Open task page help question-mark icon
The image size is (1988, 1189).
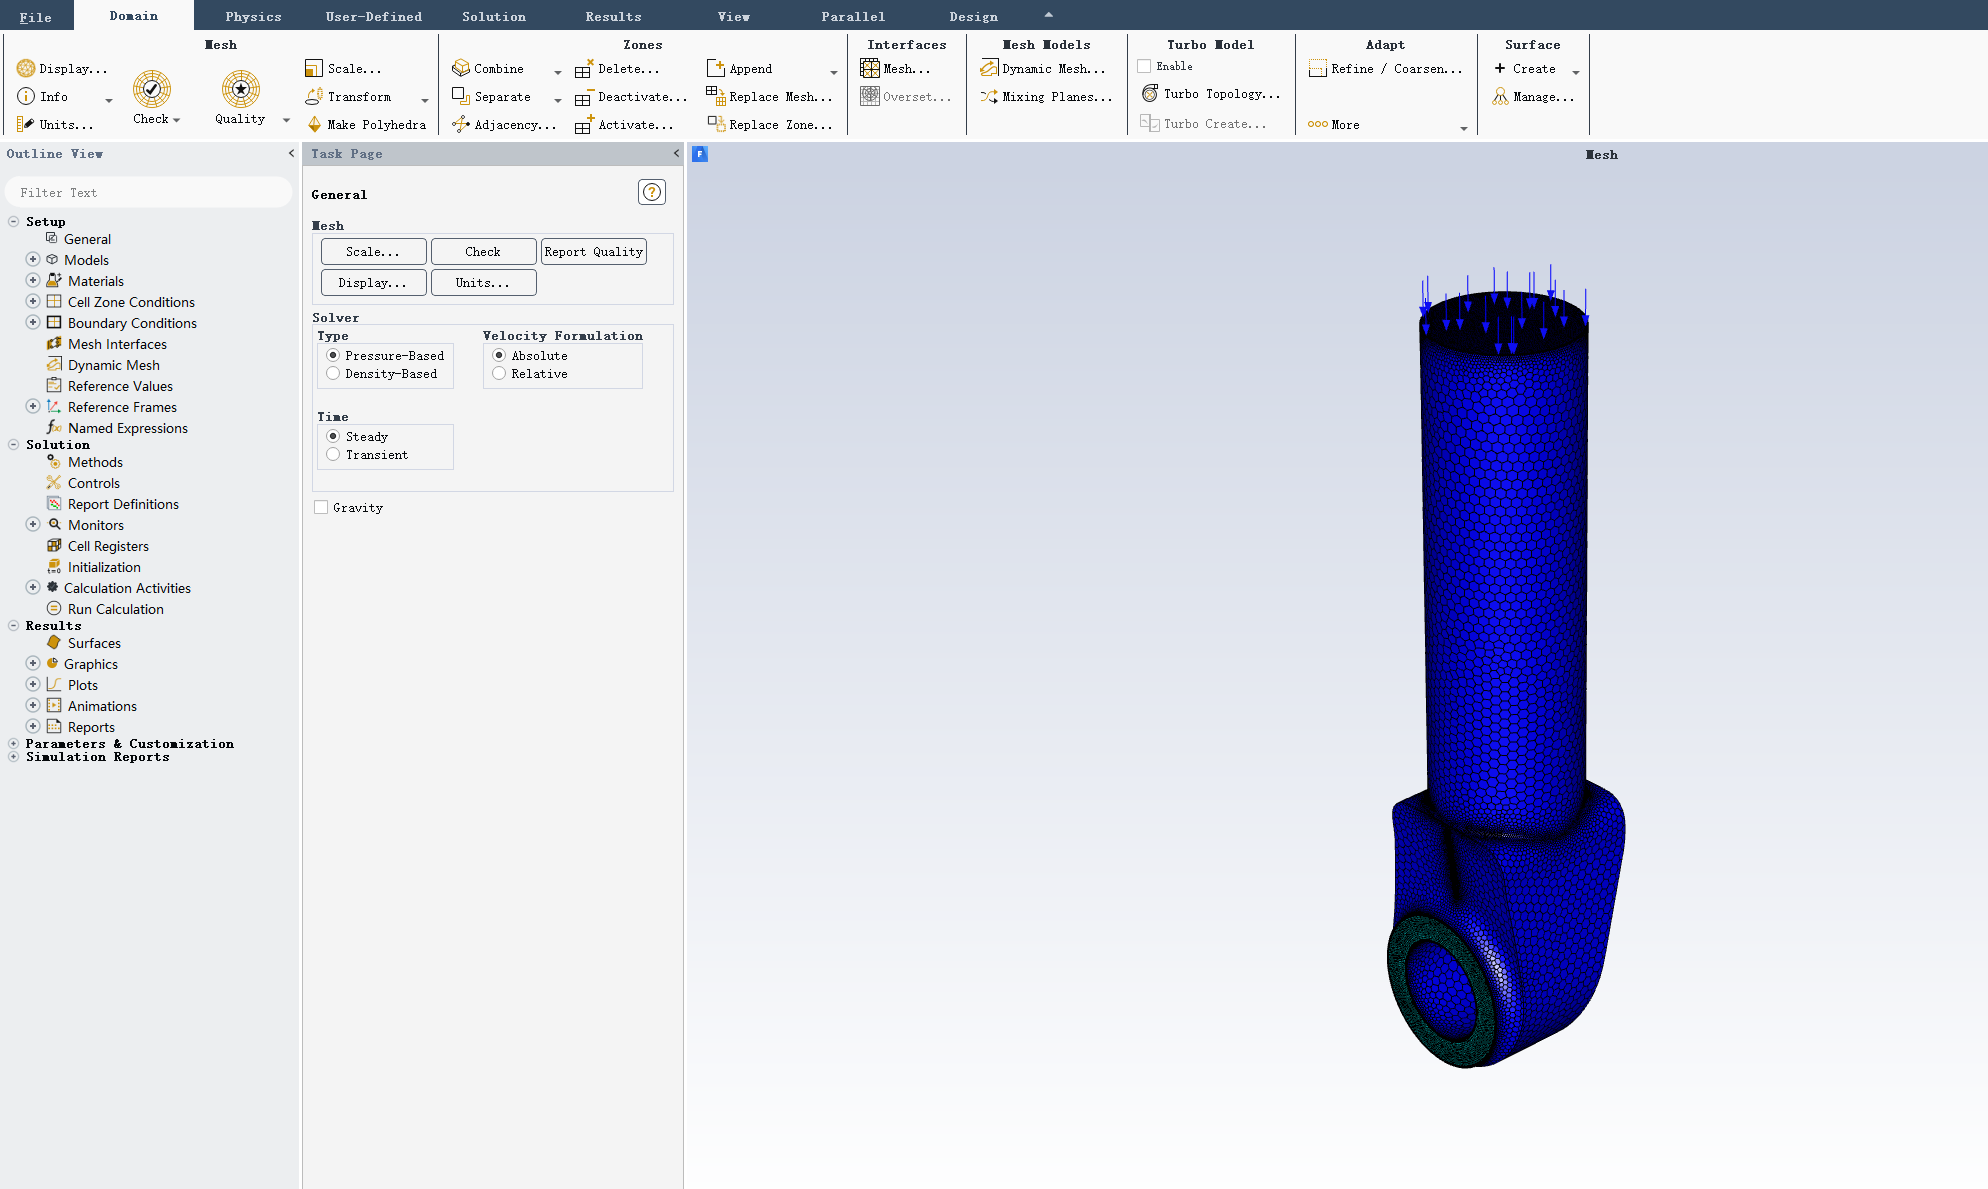[652, 192]
